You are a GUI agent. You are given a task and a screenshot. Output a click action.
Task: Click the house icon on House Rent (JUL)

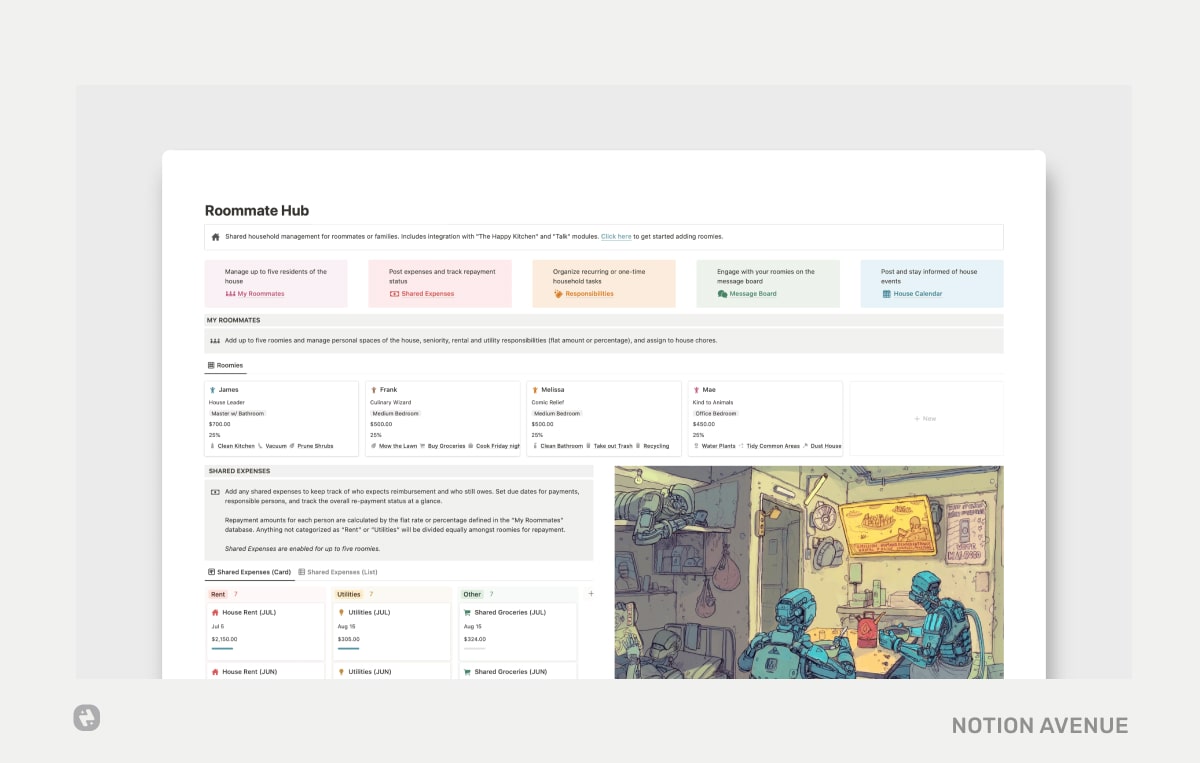pos(214,612)
